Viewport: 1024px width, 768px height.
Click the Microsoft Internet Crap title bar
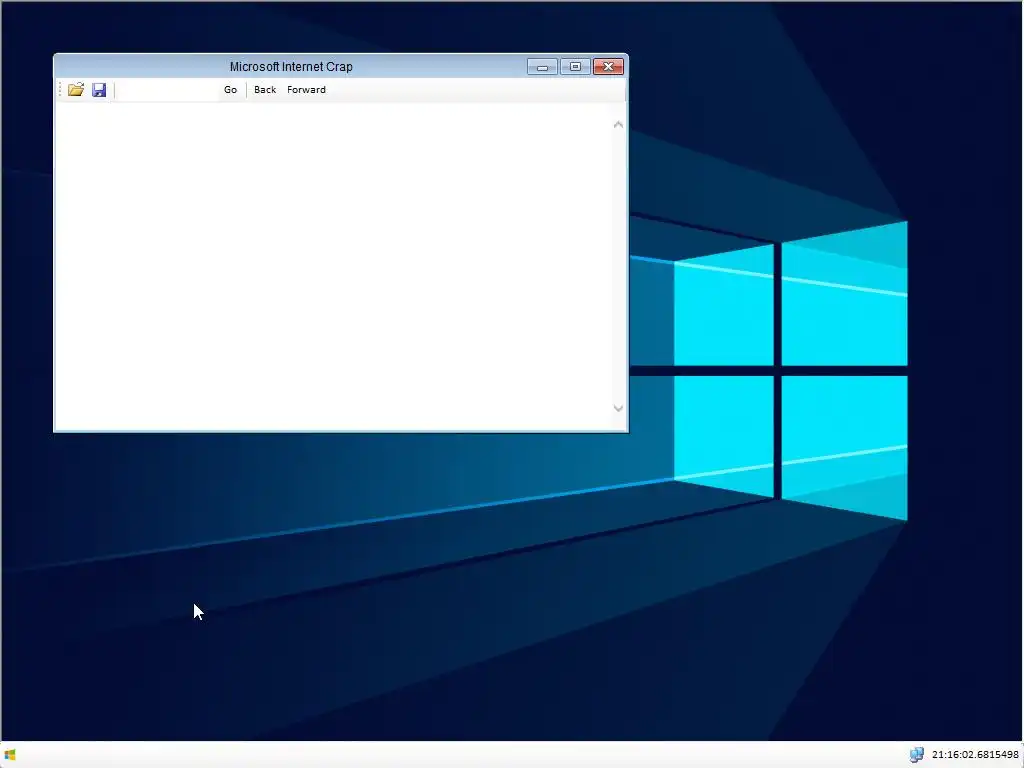[x=291, y=67]
